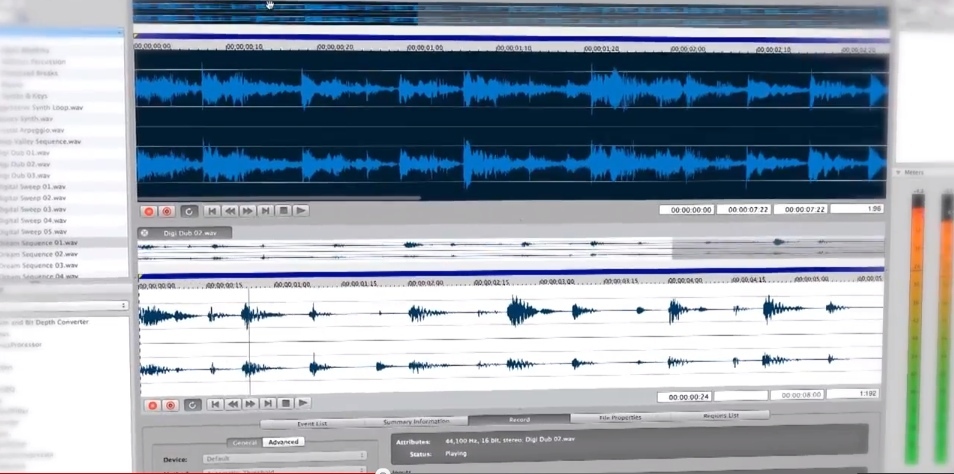Toggle loop playback in the upper transport bar
This screenshot has width=954, height=474.
(189, 211)
